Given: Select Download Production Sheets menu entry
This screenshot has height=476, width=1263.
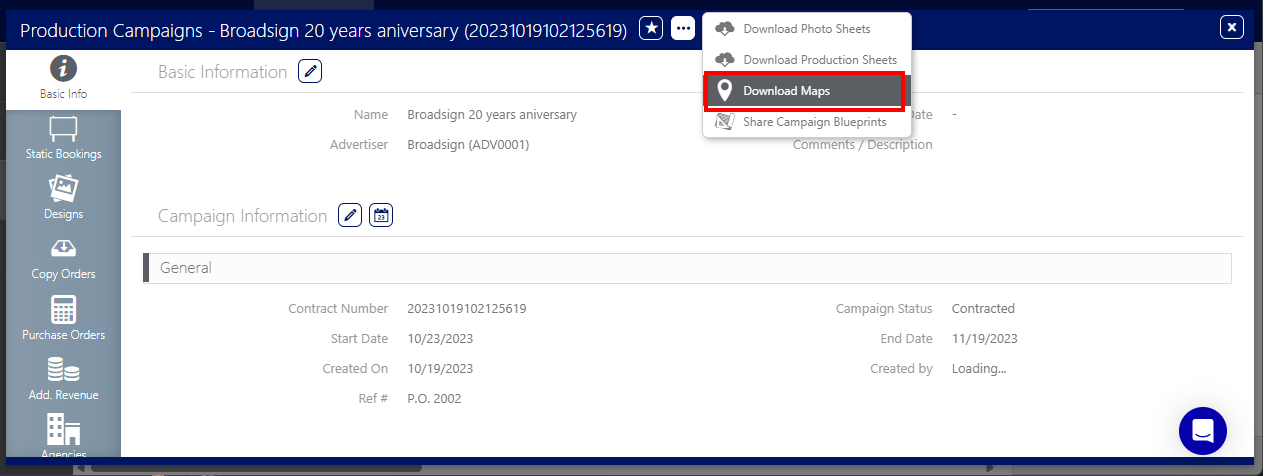Looking at the screenshot, I should click(x=807, y=60).
